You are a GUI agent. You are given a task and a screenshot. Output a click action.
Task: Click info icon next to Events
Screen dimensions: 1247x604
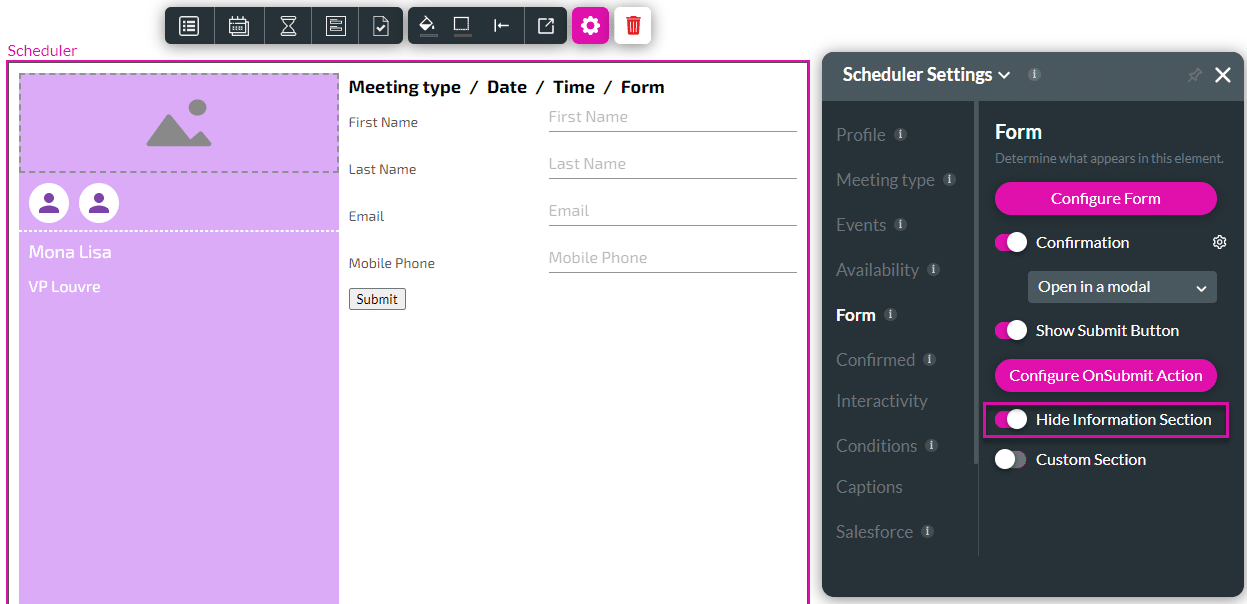pyautogui.click(x=900, y=224)
